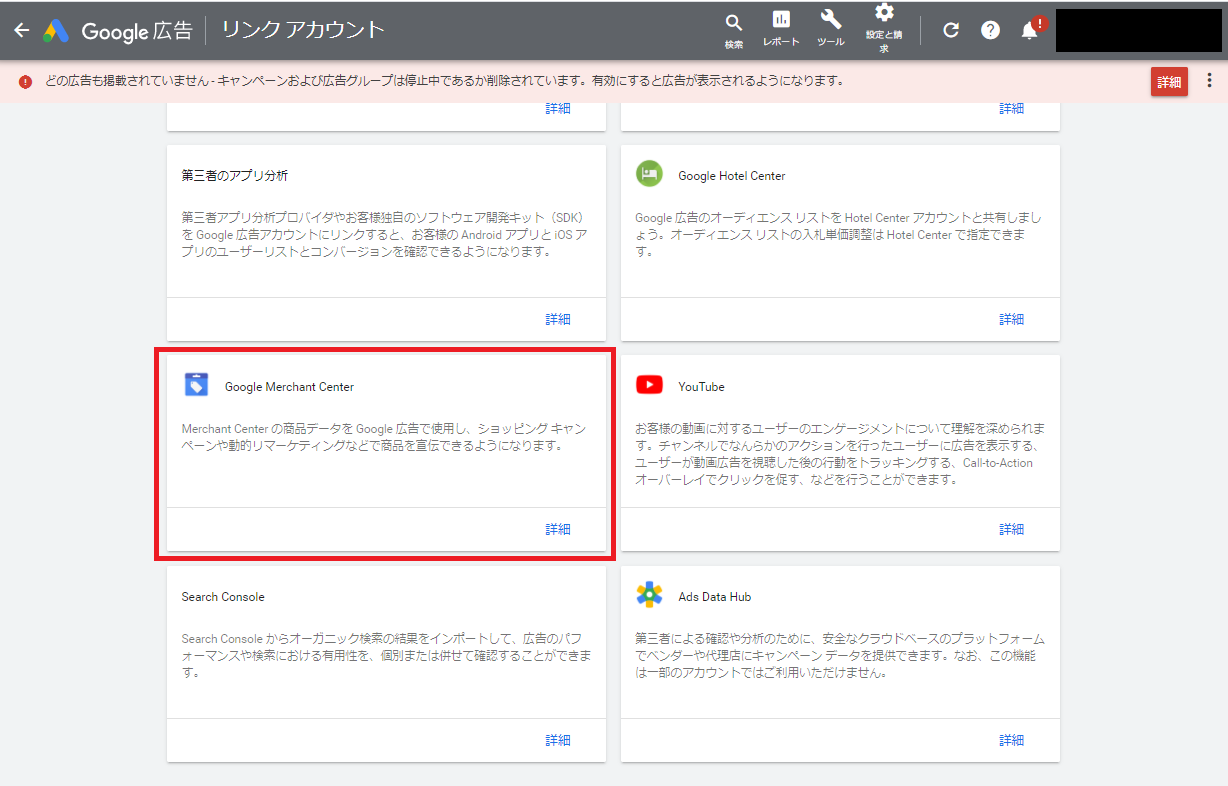Open 詳細 for Google Hotel Center
1228x786 pixels.
[x=1012, y=319]
